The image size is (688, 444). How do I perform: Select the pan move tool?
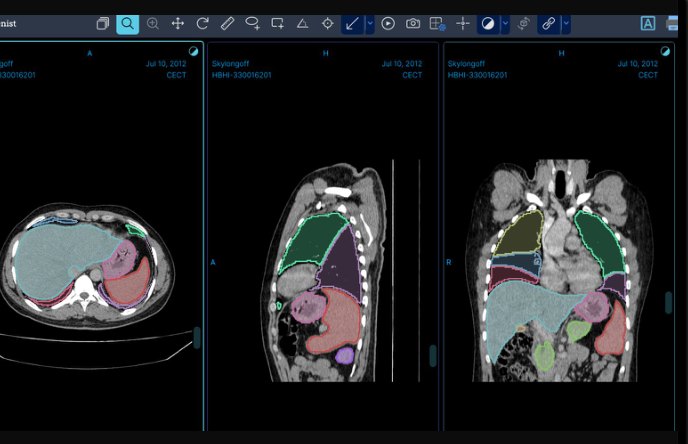point(178,24)
